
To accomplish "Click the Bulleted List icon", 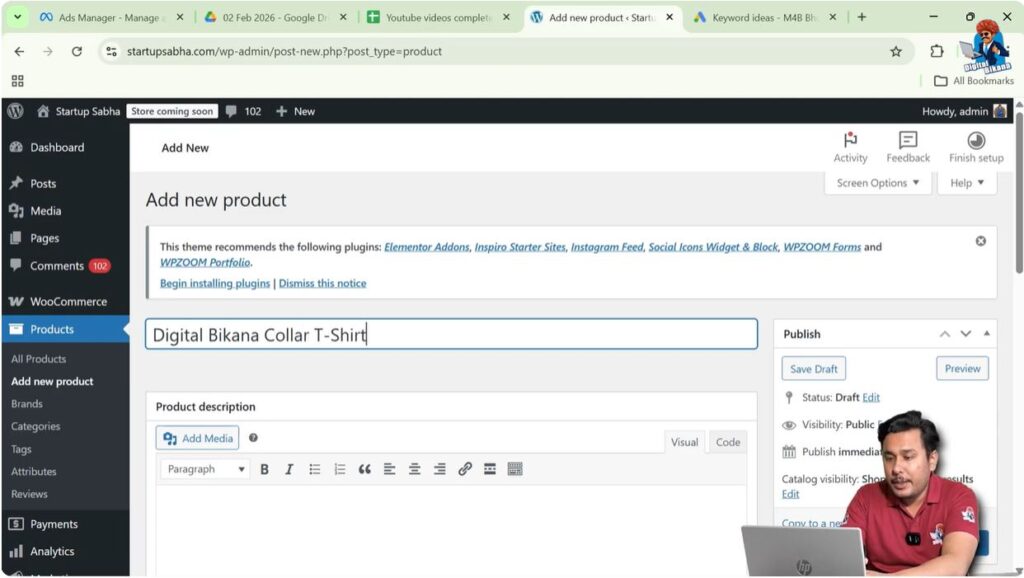I will [314, 468].
